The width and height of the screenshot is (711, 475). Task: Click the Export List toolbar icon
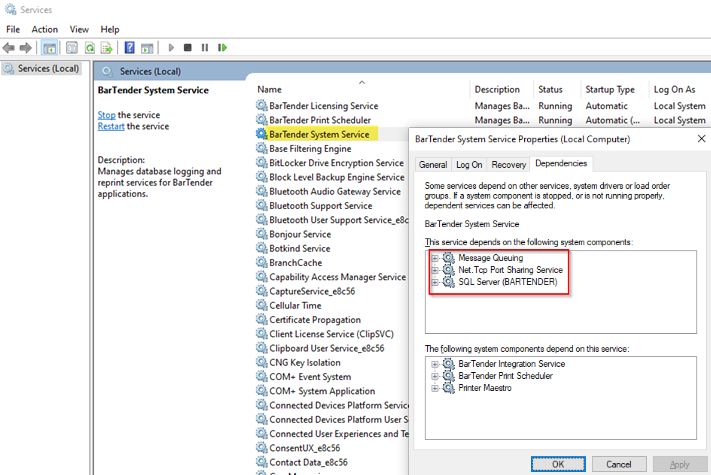(x=107, y=47)
